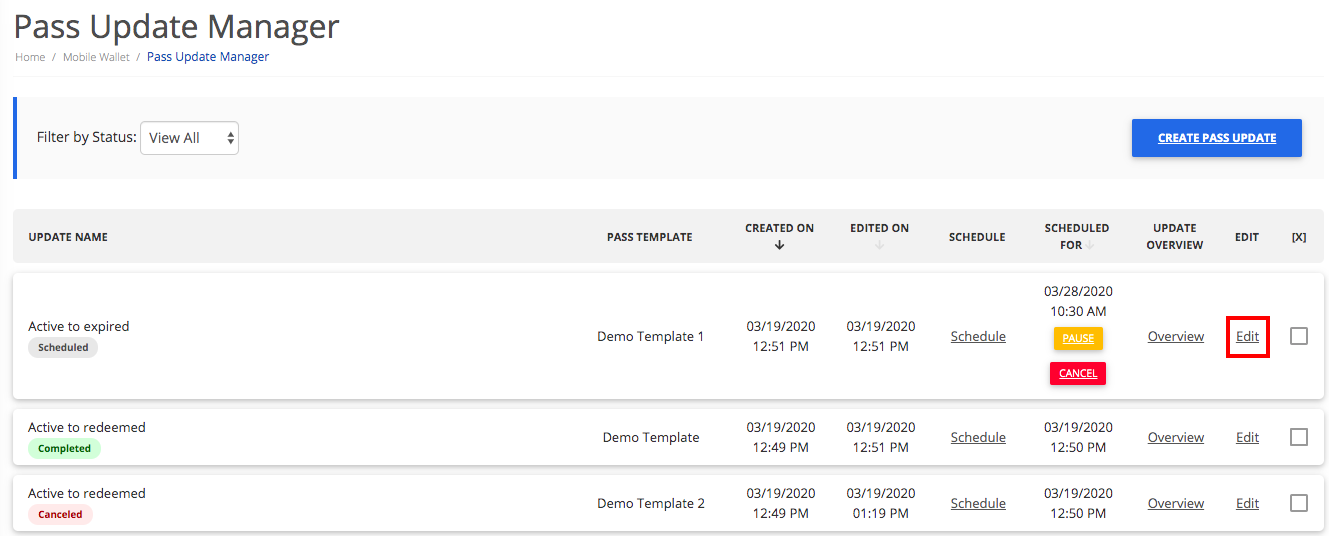The height and width of the screenshot is (536, 1329).
Task: Click the Overview link for Canceled update
Action: click(x=1175, y=503)
